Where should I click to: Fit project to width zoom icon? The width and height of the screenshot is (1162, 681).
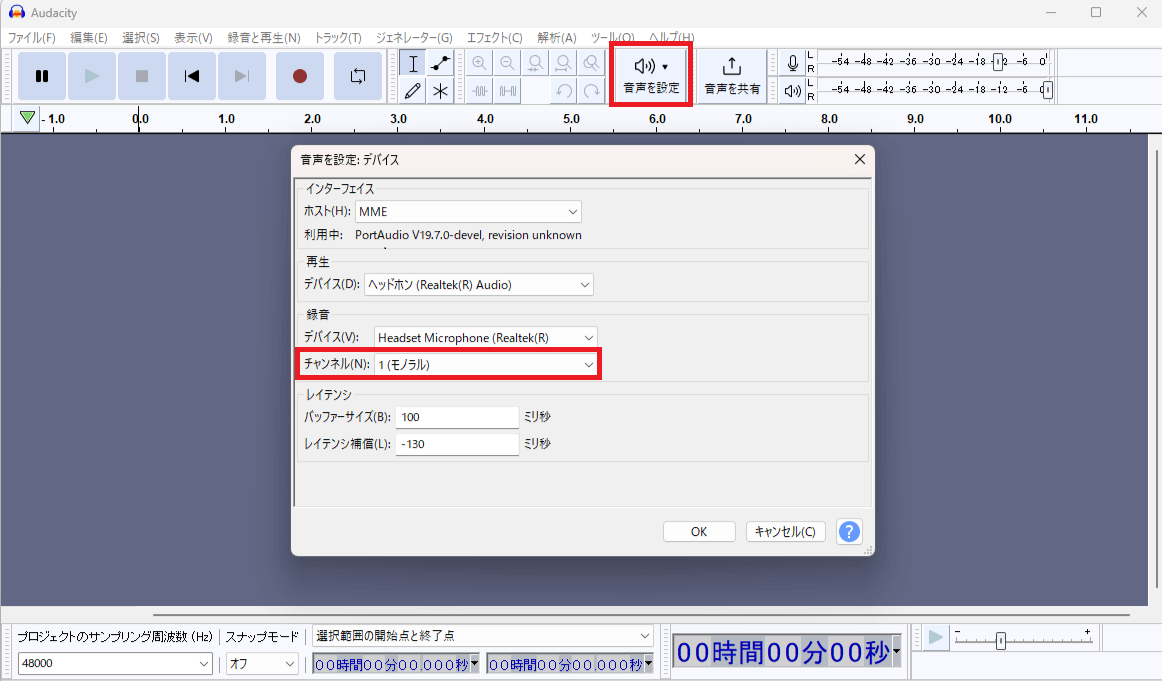(563, 64)
